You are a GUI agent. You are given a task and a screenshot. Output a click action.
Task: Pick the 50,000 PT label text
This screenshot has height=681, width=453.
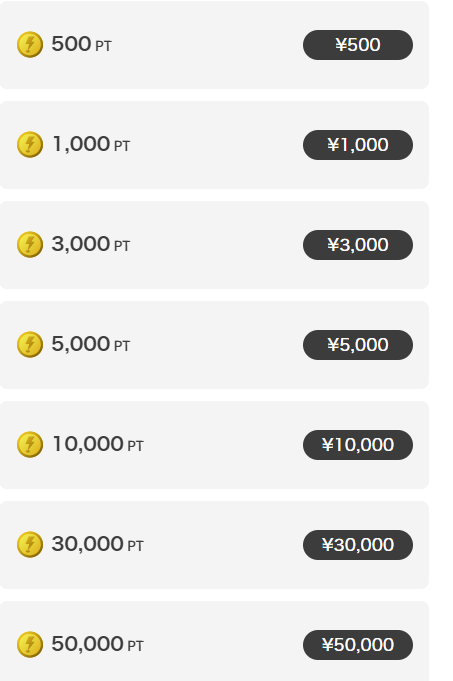[98, 645]
